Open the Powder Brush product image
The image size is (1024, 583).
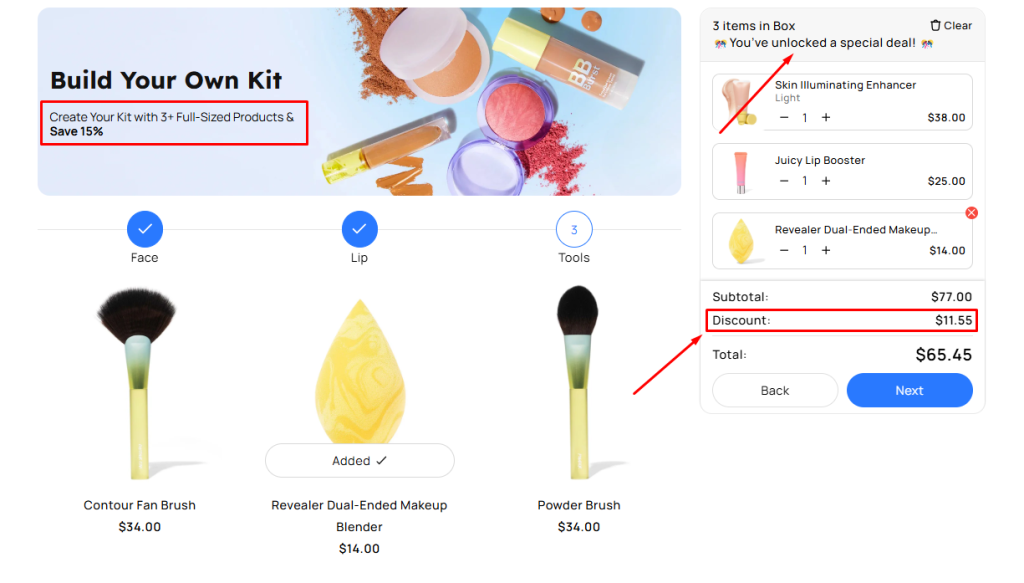point(578,382)
